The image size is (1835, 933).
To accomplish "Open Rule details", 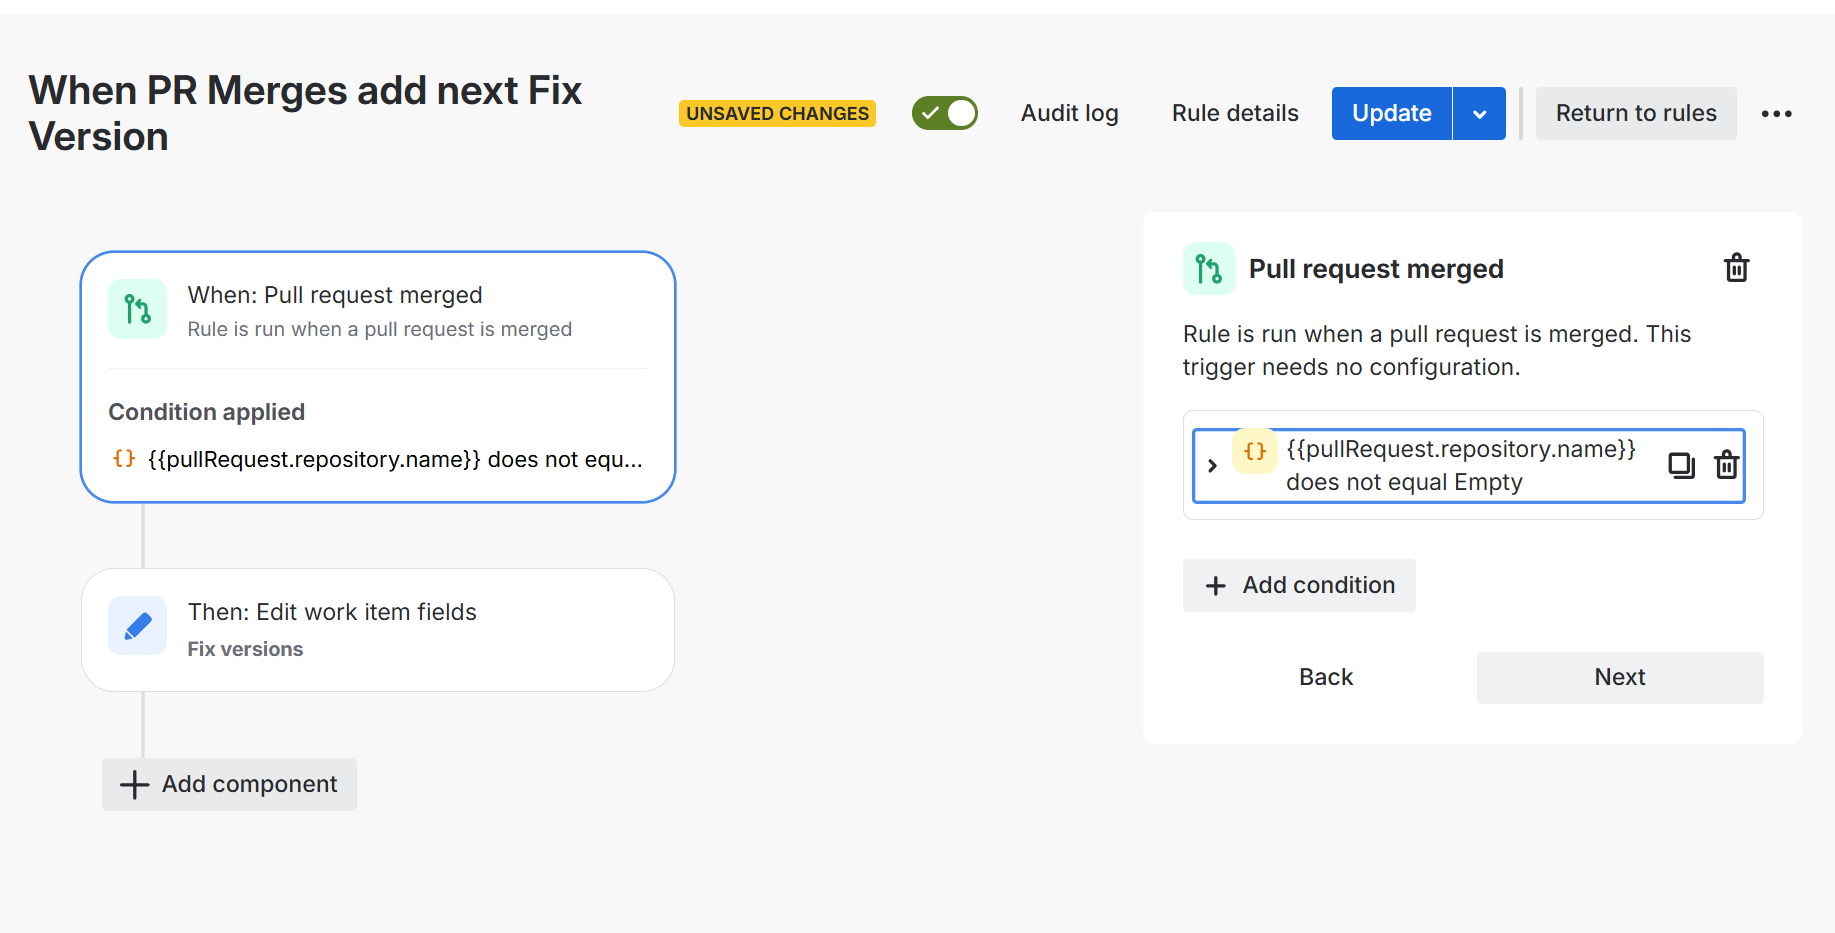I will point(1235,114).
